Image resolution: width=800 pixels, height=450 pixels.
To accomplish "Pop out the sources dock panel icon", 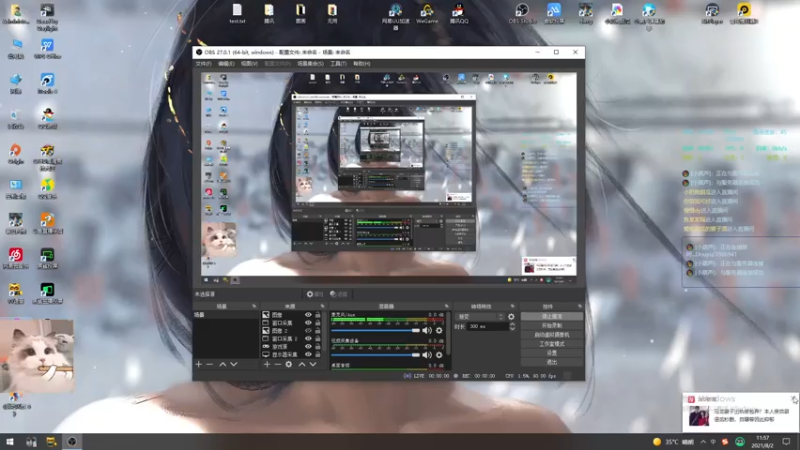I will click(x=322, y=306).
